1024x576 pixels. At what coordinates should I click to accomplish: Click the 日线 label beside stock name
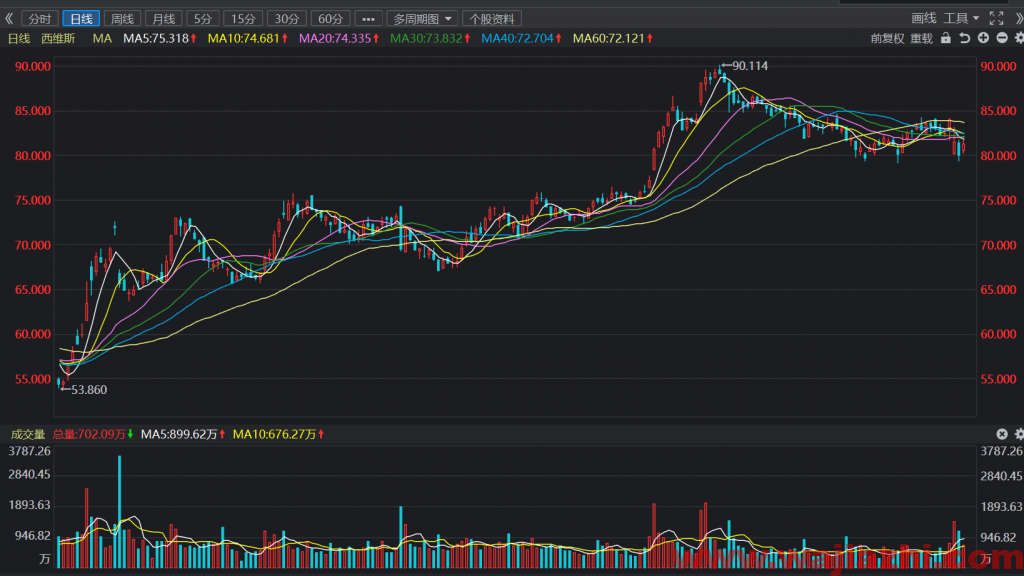click(x=19, y=39)
